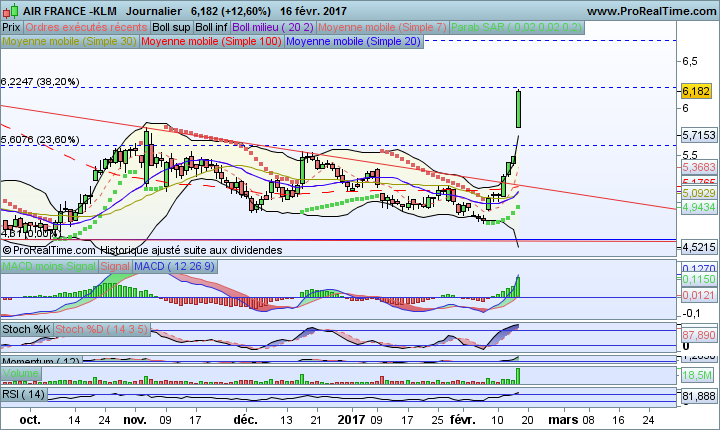Click the 4,5215 price axis tag
The image size is (720, 430).
(x=699, y=247)
